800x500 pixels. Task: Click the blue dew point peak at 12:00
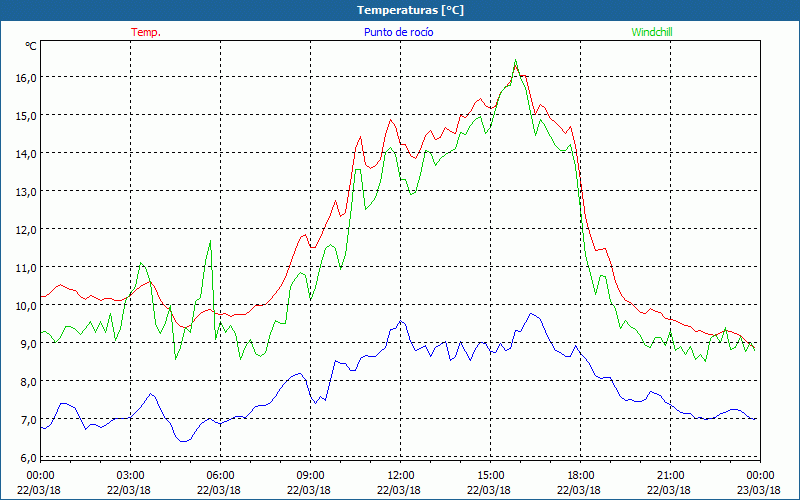[401, 321]
